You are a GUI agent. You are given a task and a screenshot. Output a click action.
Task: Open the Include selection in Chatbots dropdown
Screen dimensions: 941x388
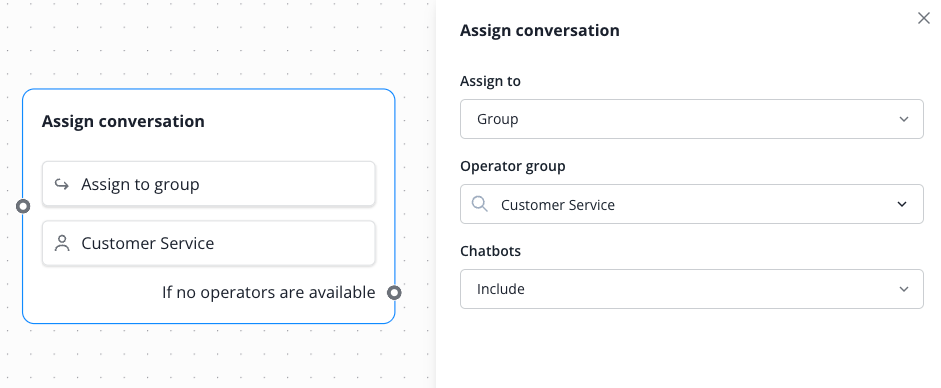point(691,289)
